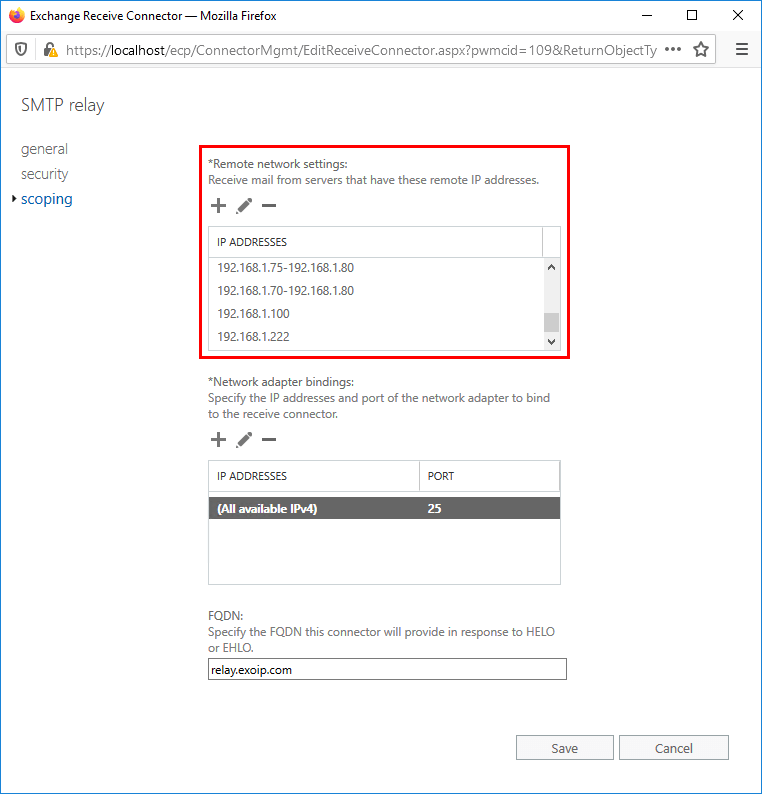This screenshot has height=794, width=762.
Task: Open the page actions ellipsis menu
Action: click(x=673, y=49)
